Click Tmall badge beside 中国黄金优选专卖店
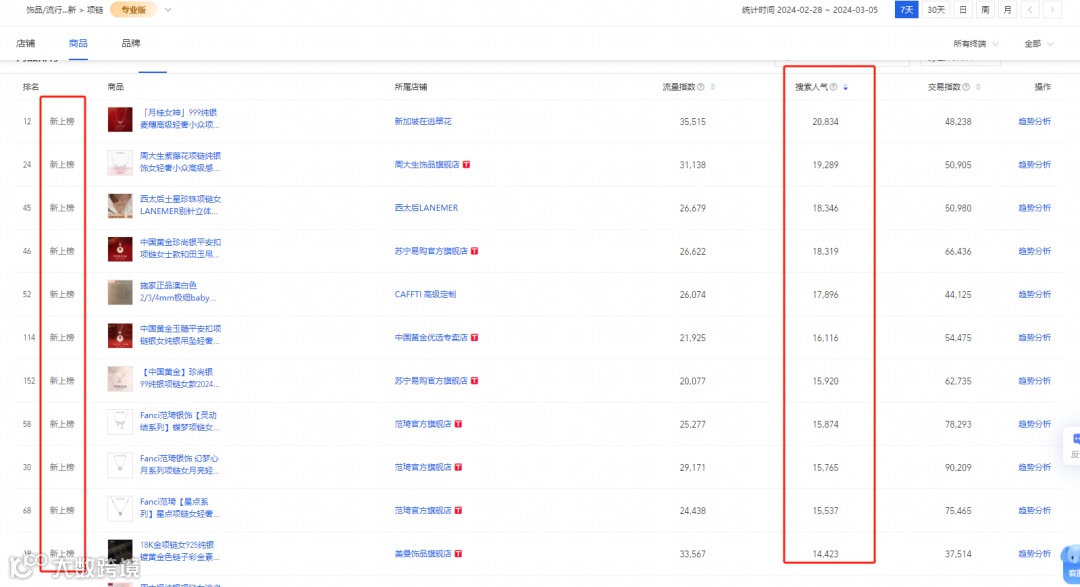Image resolution: width=1080 pixels, height=587 pixels. (x=475, y=338)
